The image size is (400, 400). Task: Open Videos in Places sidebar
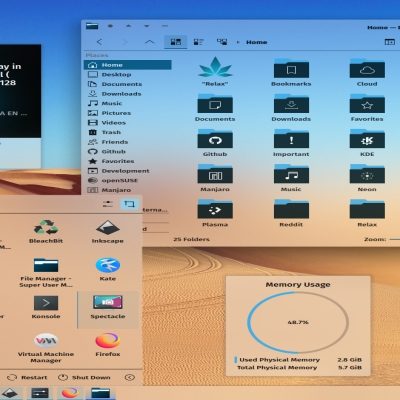(128, 123)
